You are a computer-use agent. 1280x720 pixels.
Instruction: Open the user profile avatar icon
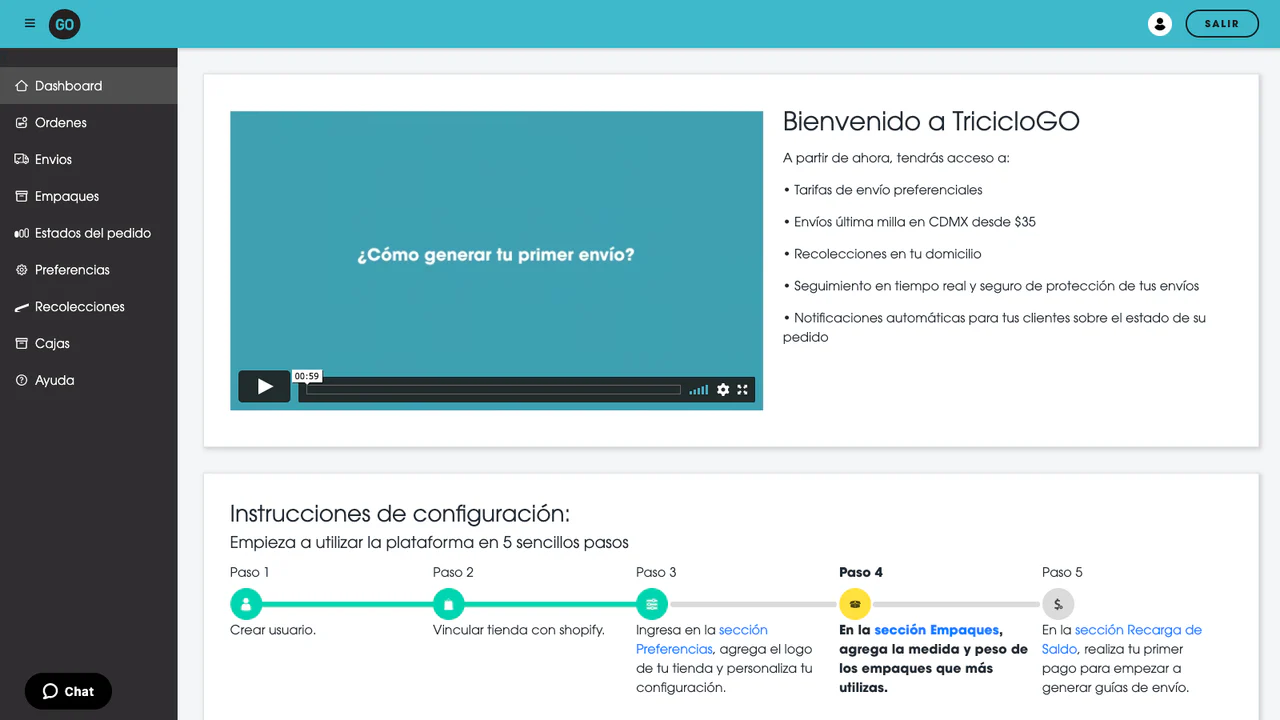[x=1159, y=24]
